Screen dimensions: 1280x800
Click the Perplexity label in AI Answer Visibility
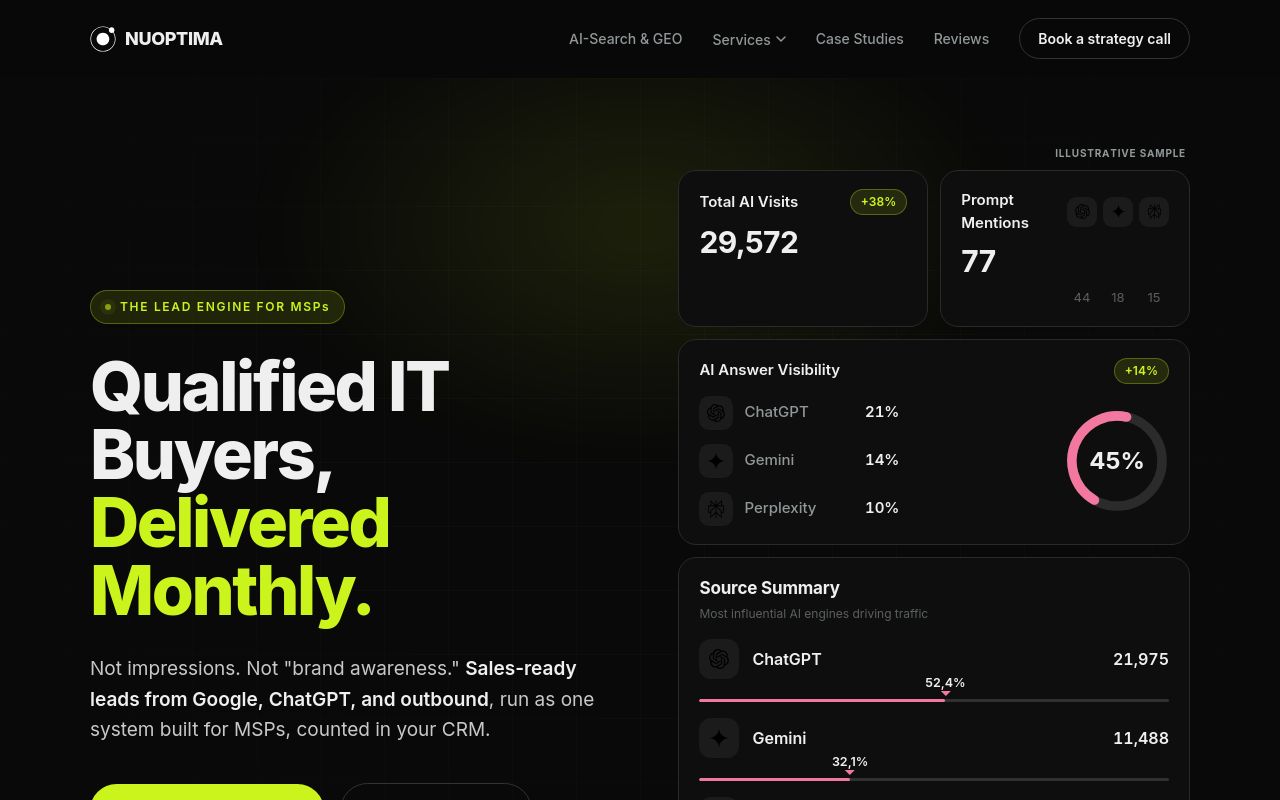click(780, 508)
